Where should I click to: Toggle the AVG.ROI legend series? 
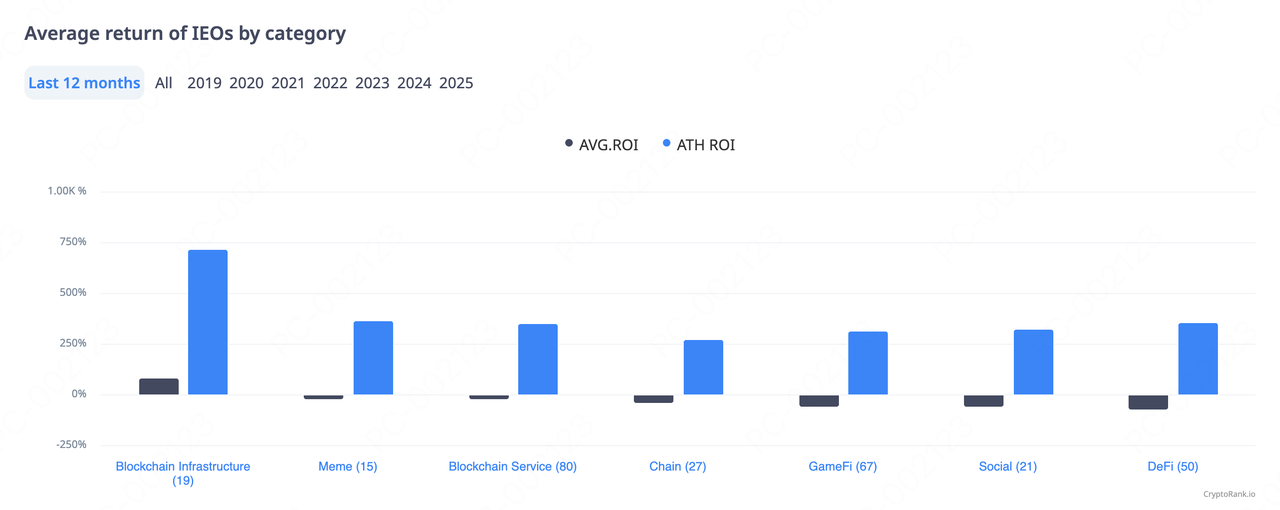pyautogui.click(x=601, y=145)
